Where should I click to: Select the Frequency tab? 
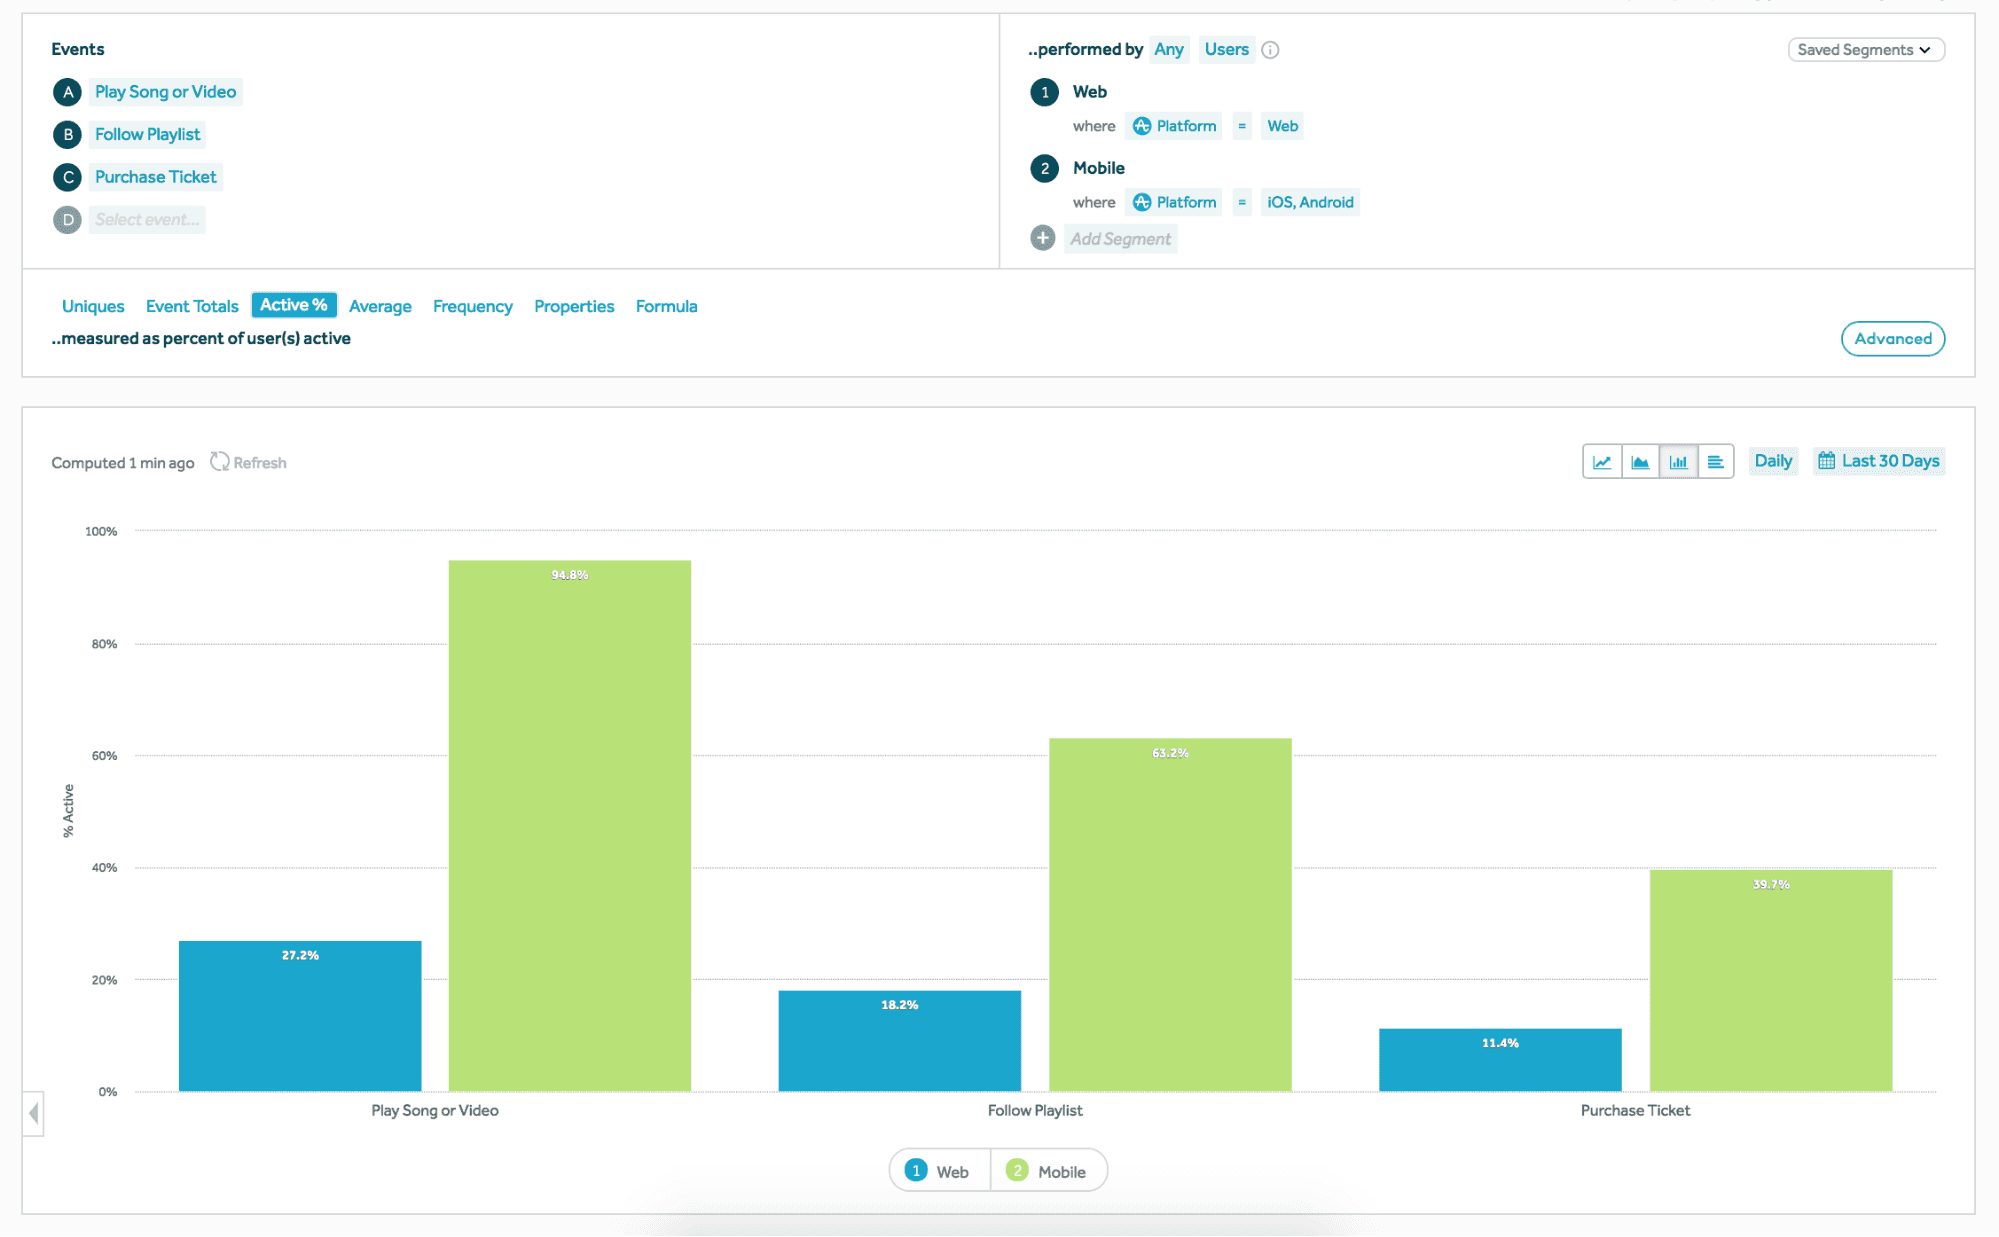coord(472,306)
